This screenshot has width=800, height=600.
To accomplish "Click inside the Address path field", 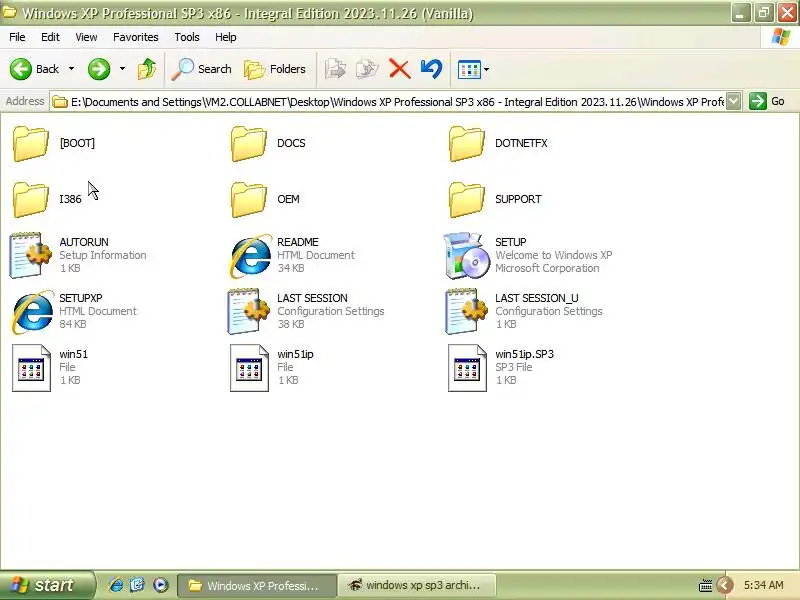I will coord(388,102).
